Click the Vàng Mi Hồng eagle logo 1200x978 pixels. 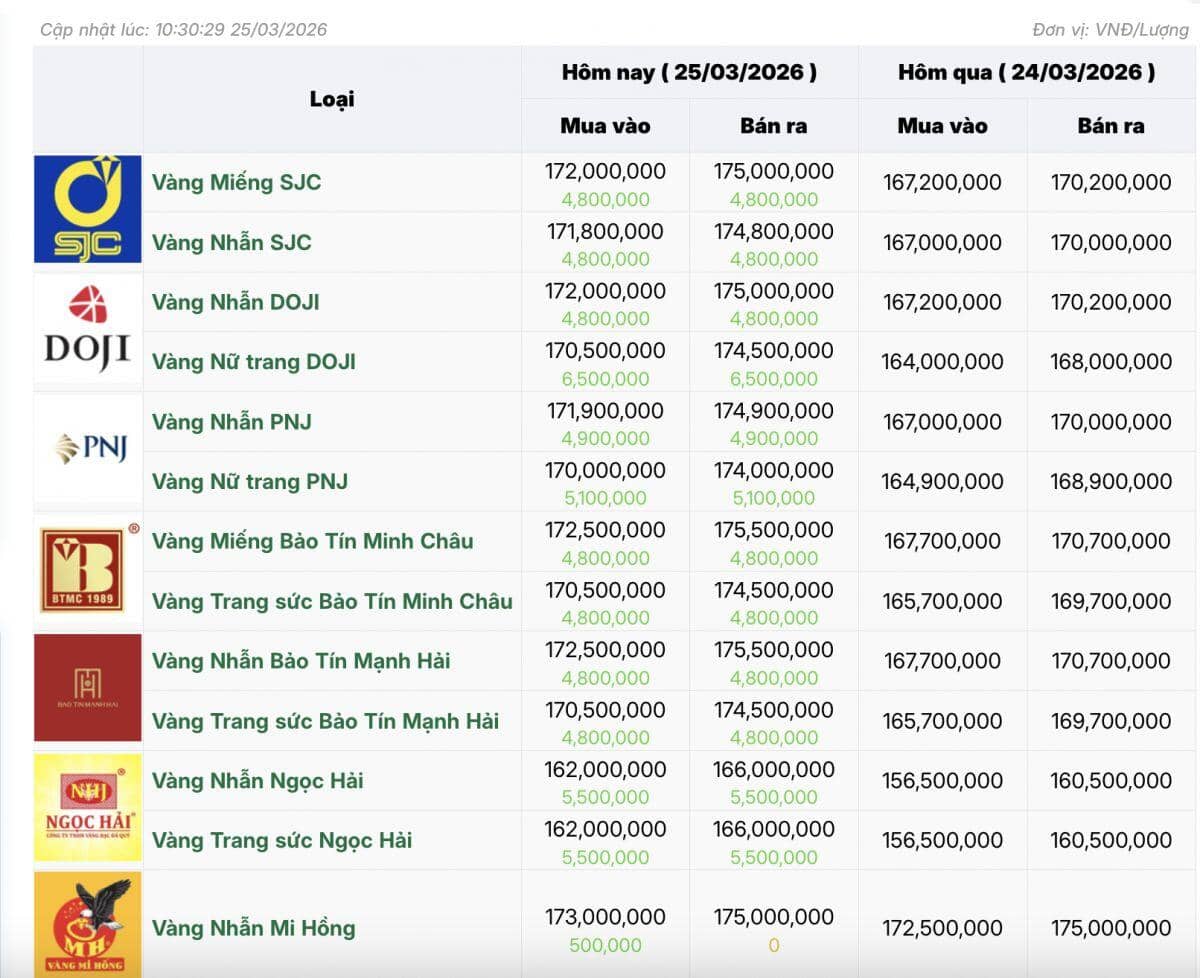[88, 925]
